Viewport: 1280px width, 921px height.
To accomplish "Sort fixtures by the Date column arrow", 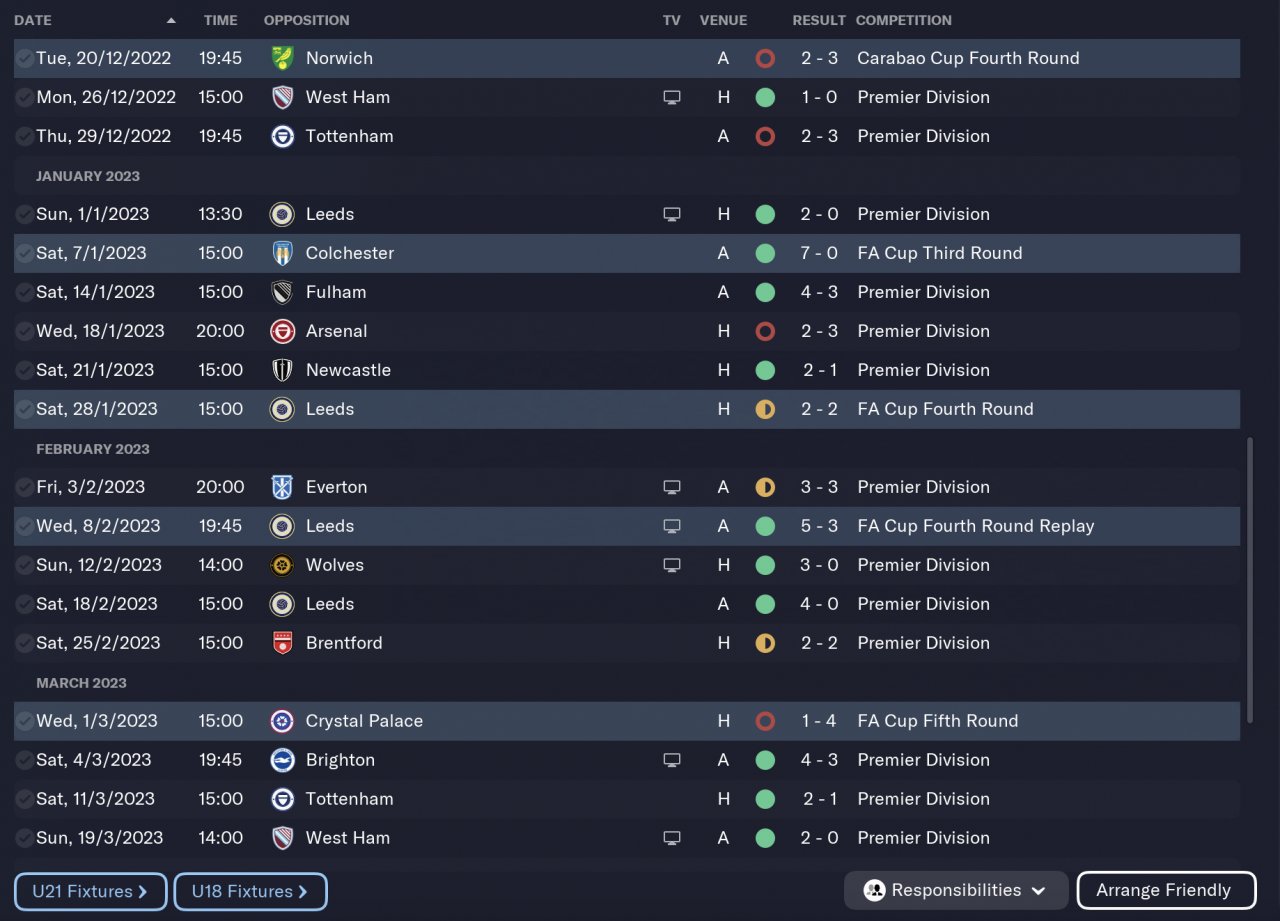I will tap(171, 20).
